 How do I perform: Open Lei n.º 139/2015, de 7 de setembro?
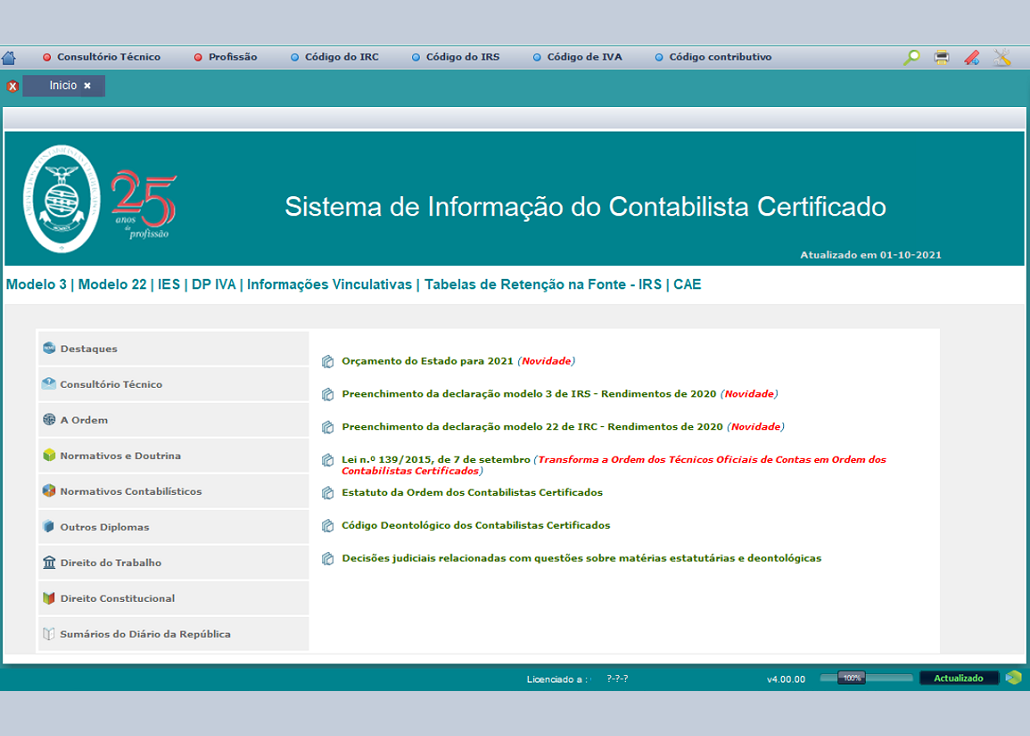click(436, 459)
